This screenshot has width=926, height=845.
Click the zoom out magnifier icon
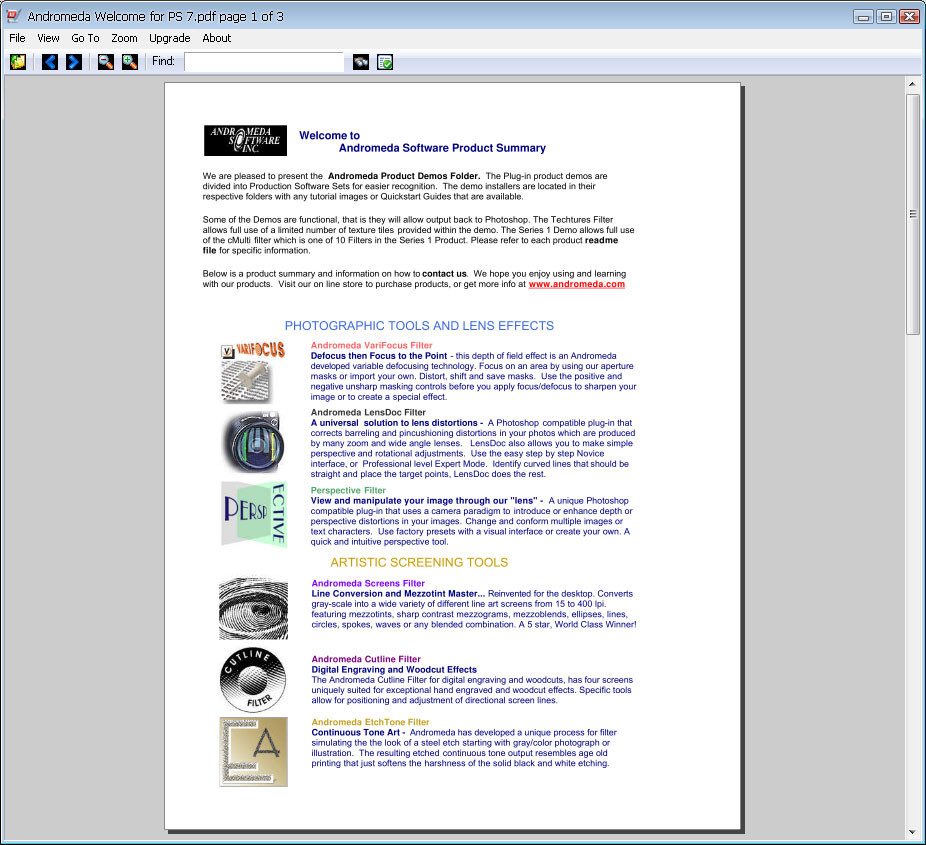click(106, 61)
